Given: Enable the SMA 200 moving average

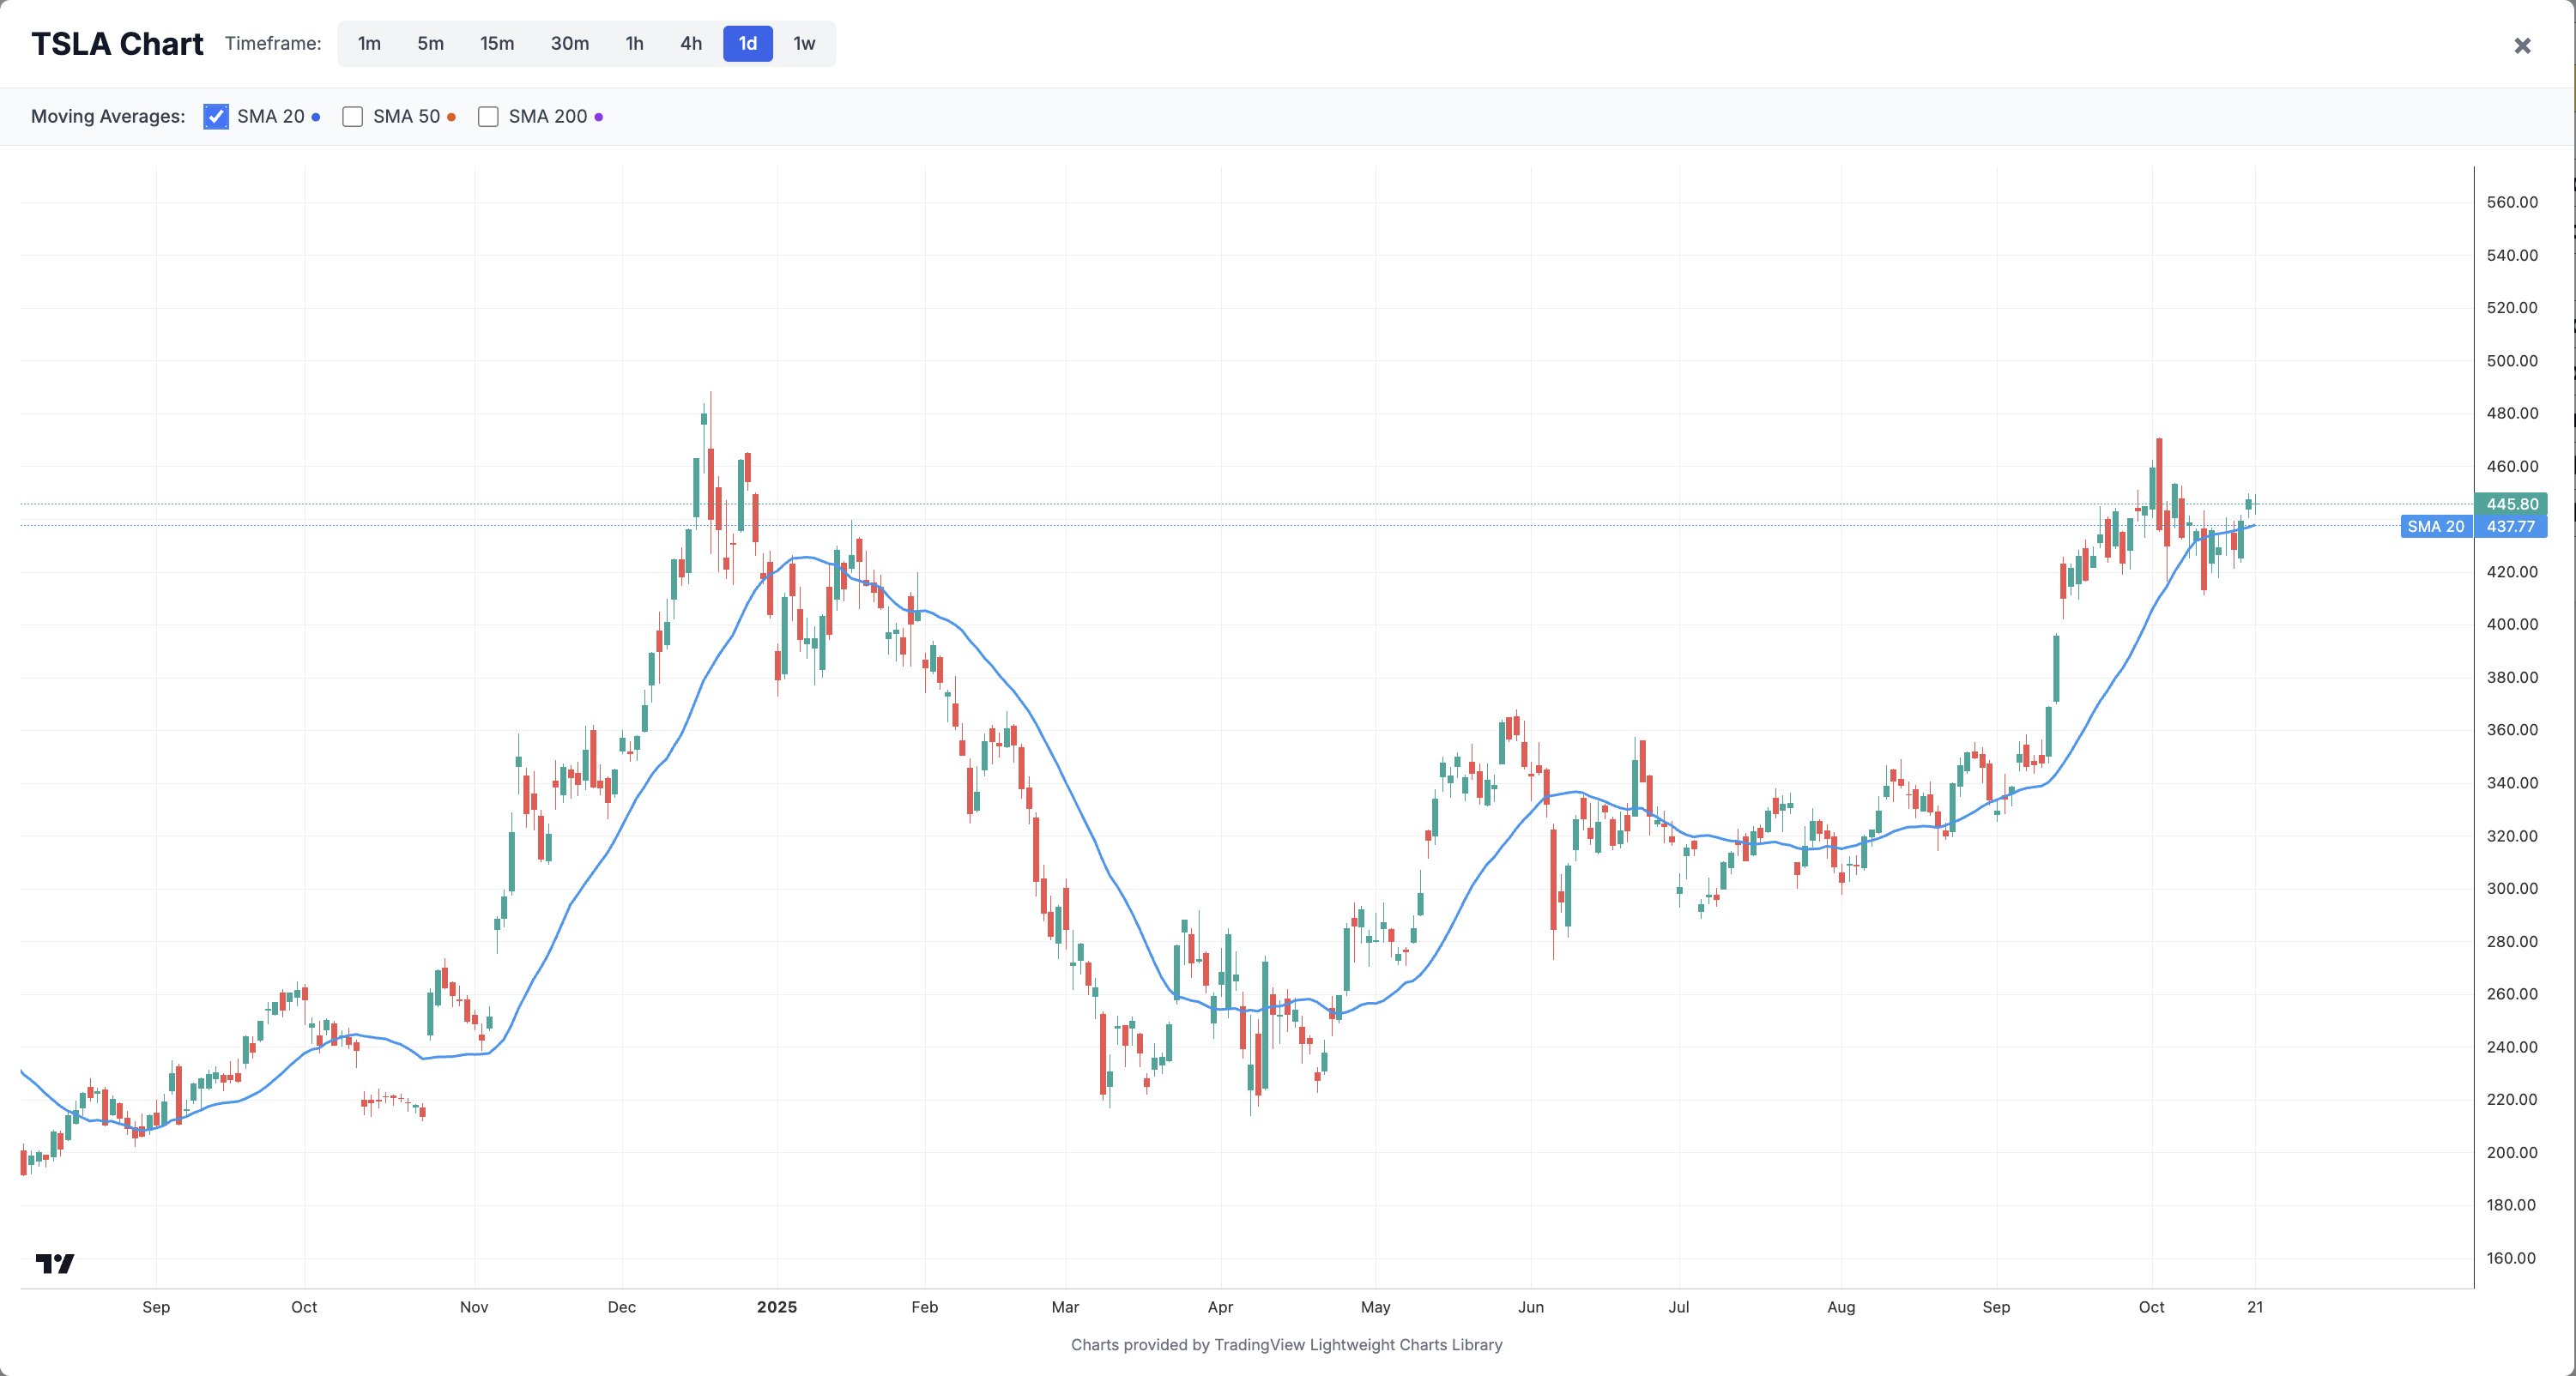Looking at the screenshot, I should click(x=488, y=117).
